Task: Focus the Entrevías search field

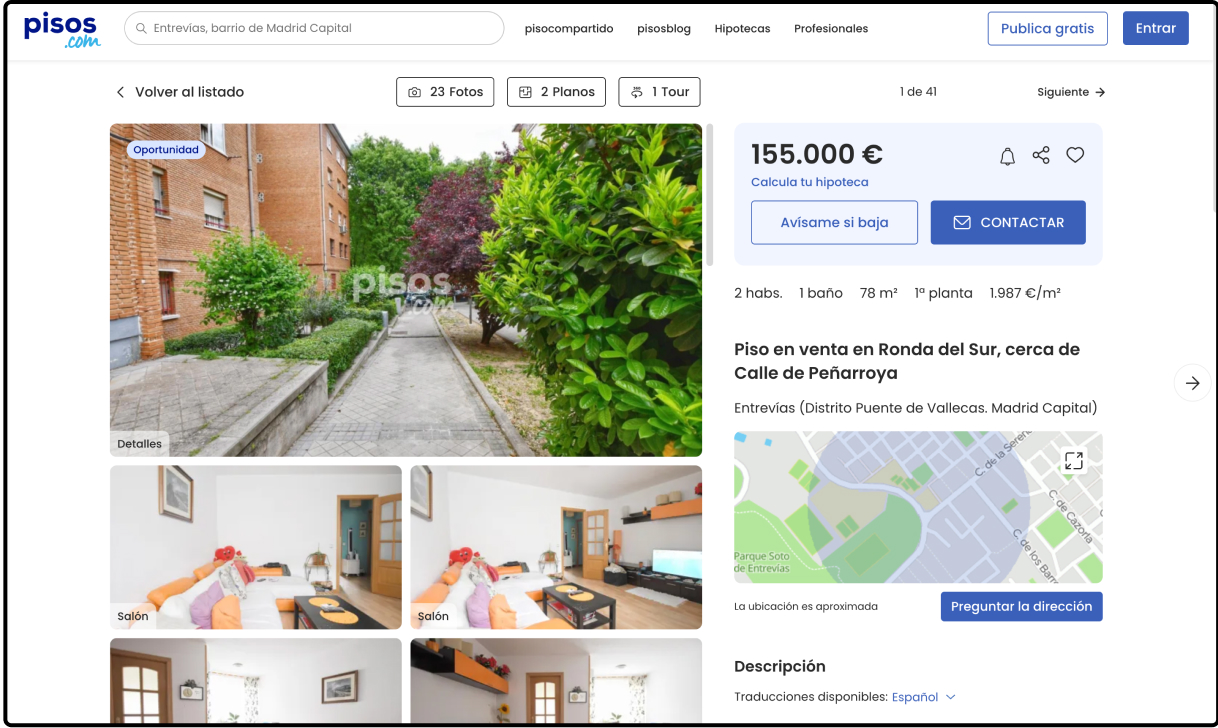Action: 314,28
